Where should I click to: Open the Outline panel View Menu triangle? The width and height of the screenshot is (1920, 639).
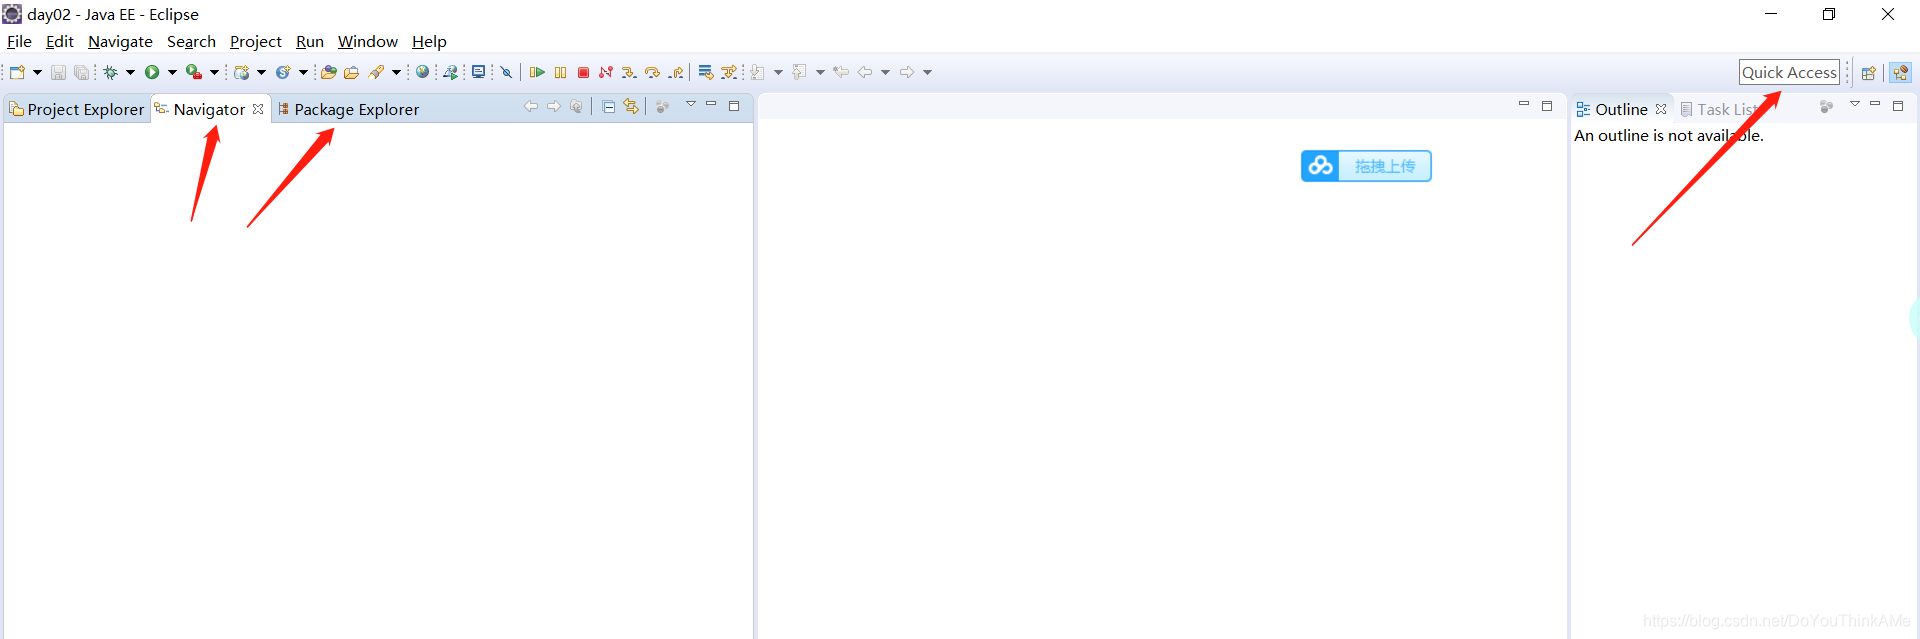[1854, 104]
